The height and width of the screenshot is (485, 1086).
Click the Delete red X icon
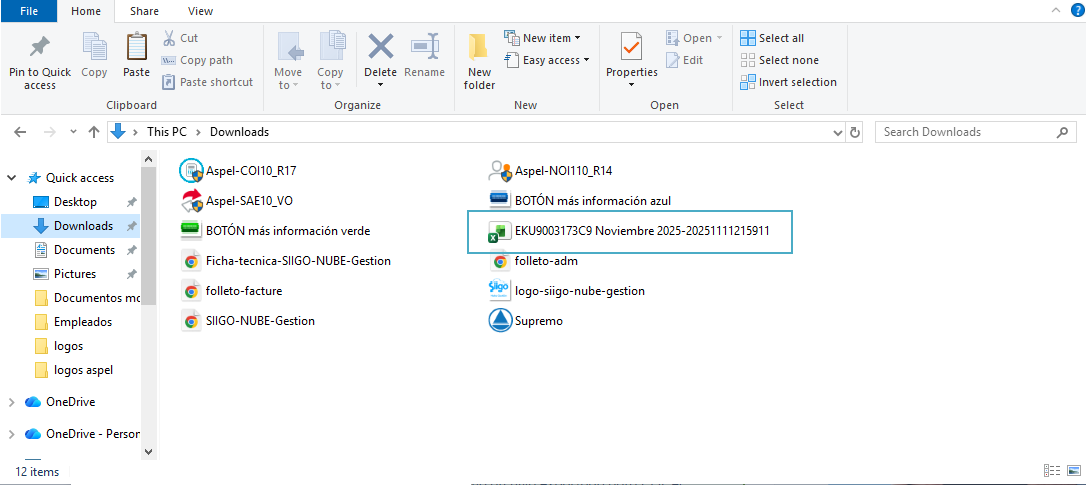tap(380, 48)
